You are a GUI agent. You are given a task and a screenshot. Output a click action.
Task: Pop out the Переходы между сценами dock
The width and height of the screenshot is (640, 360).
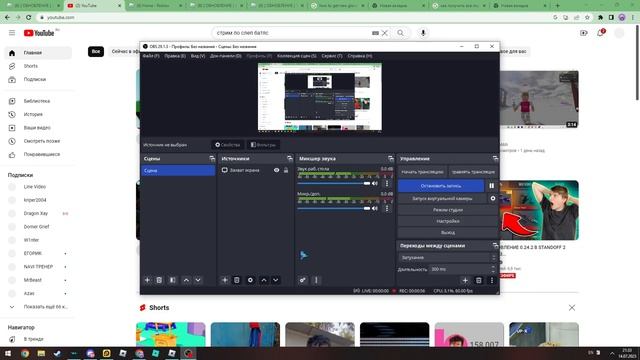coord(495,246)
